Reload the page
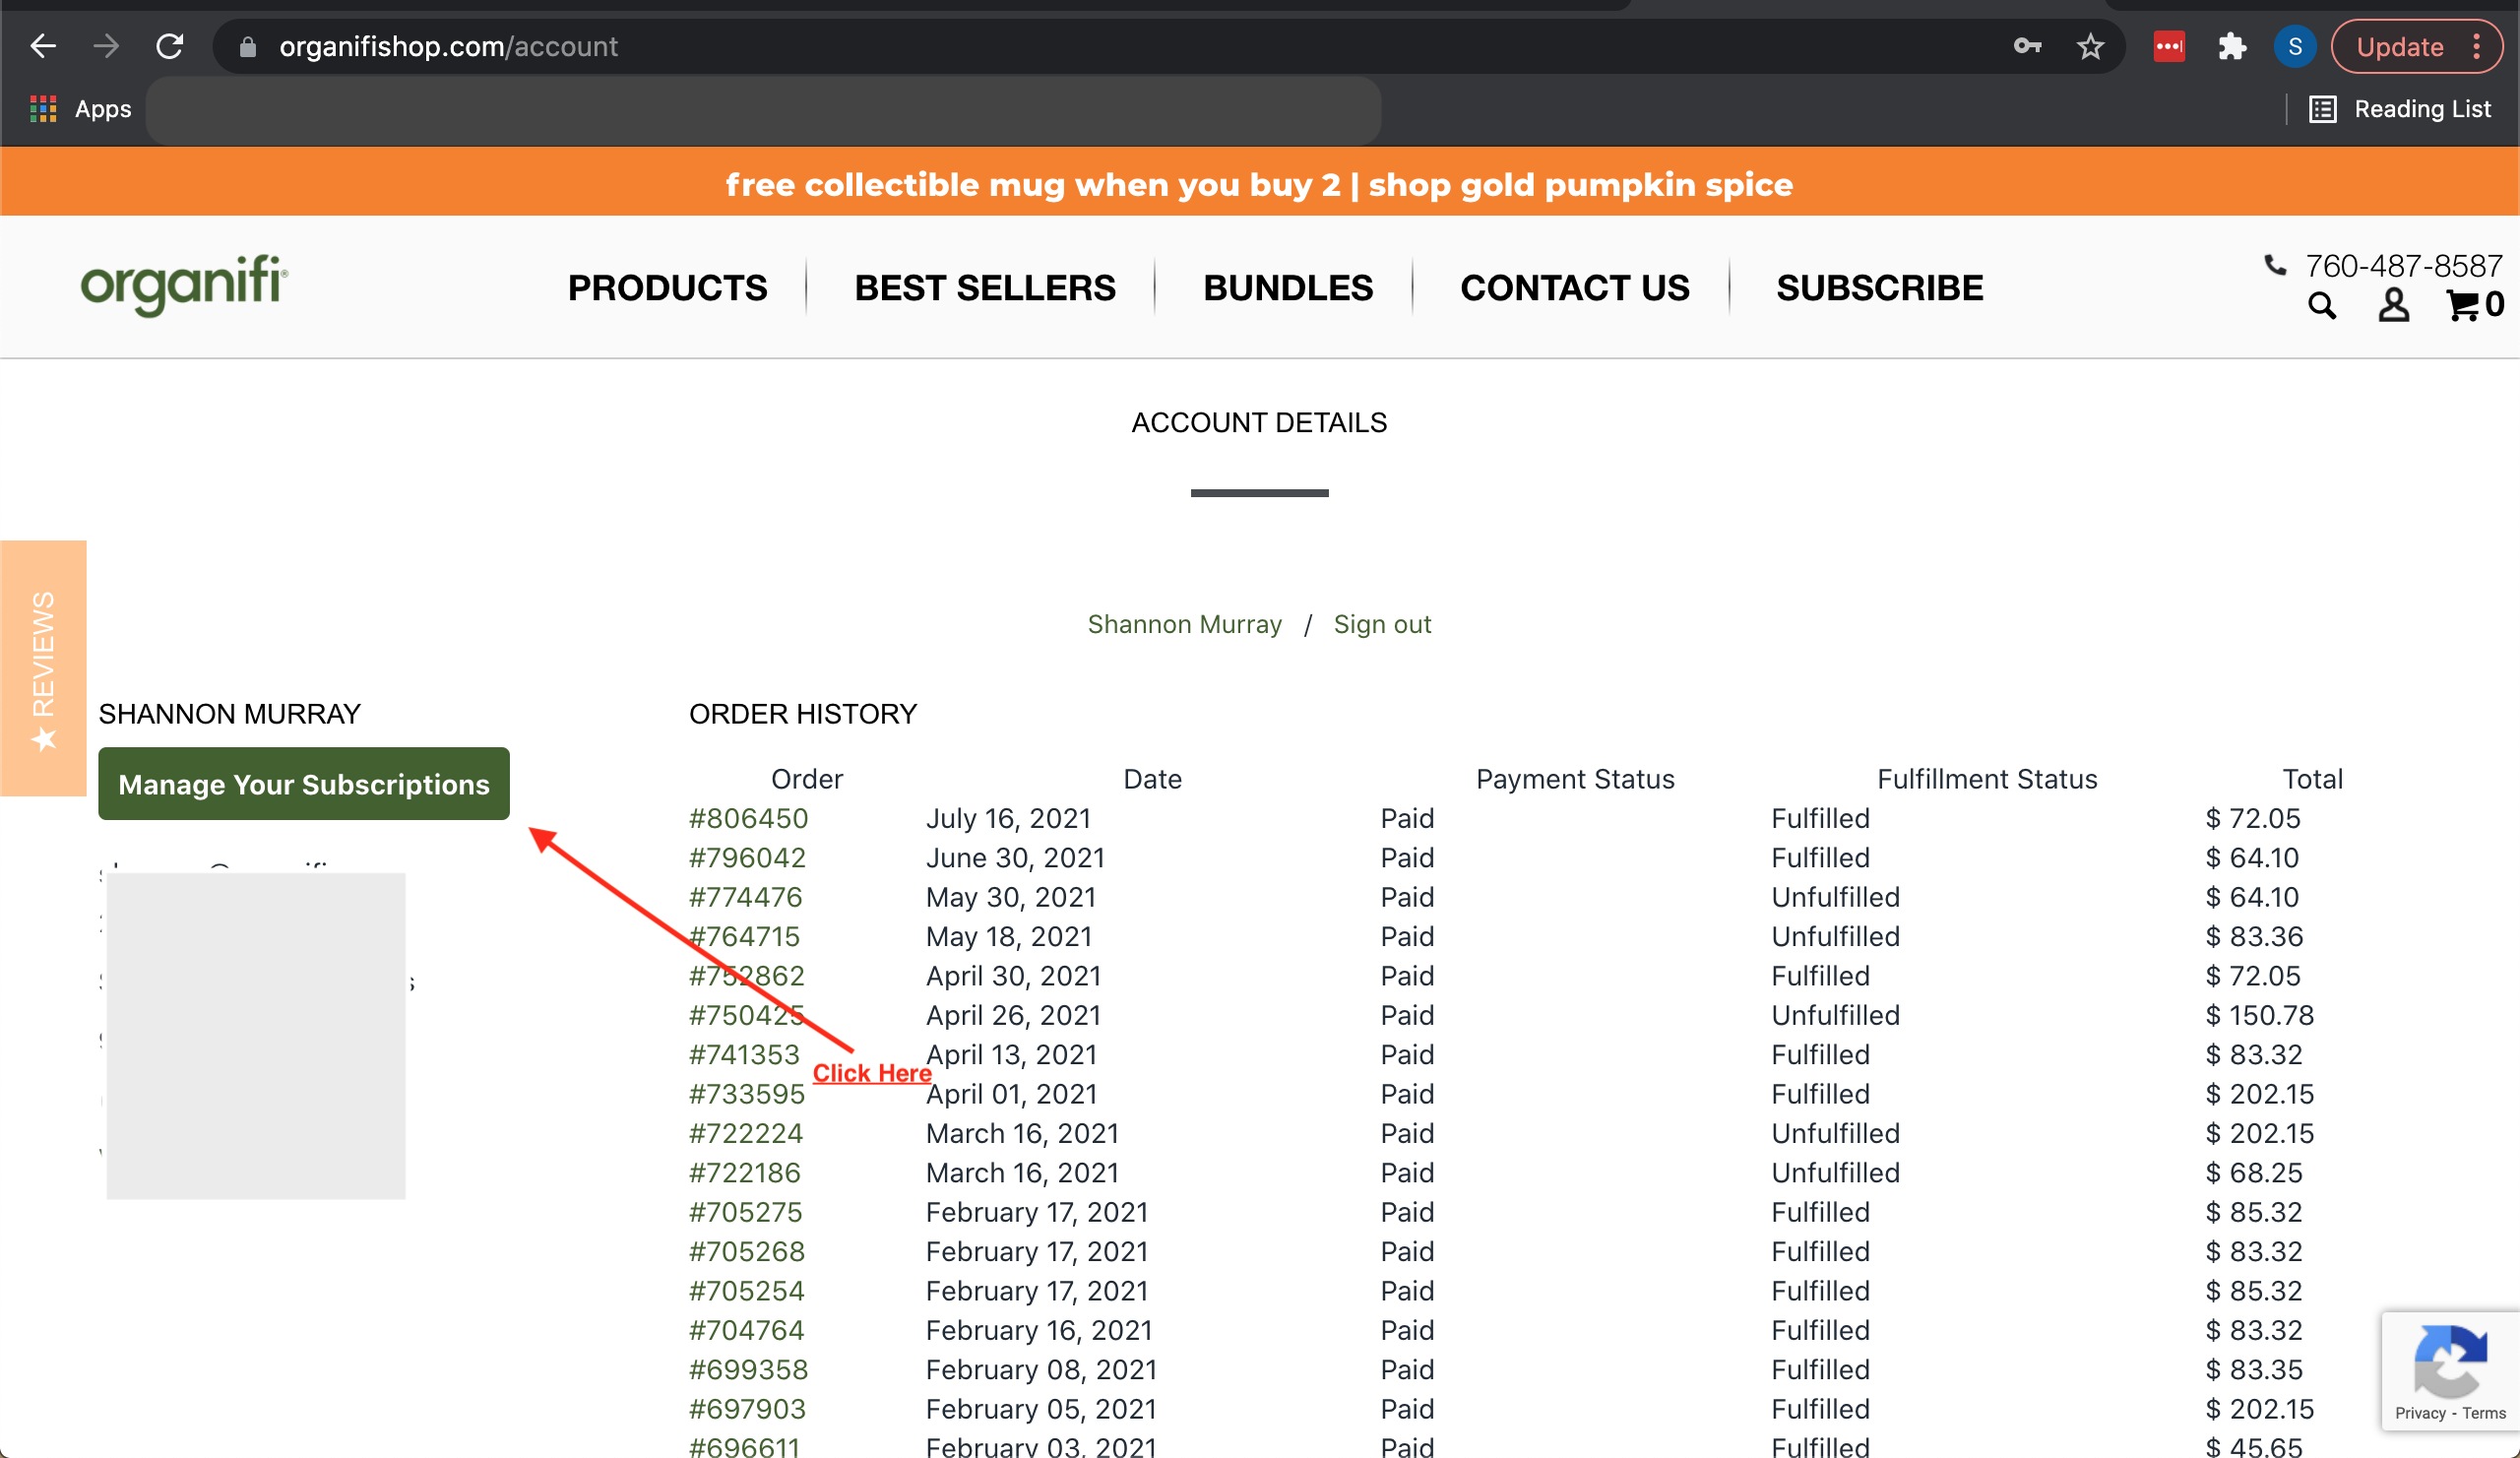 [170, 46]
